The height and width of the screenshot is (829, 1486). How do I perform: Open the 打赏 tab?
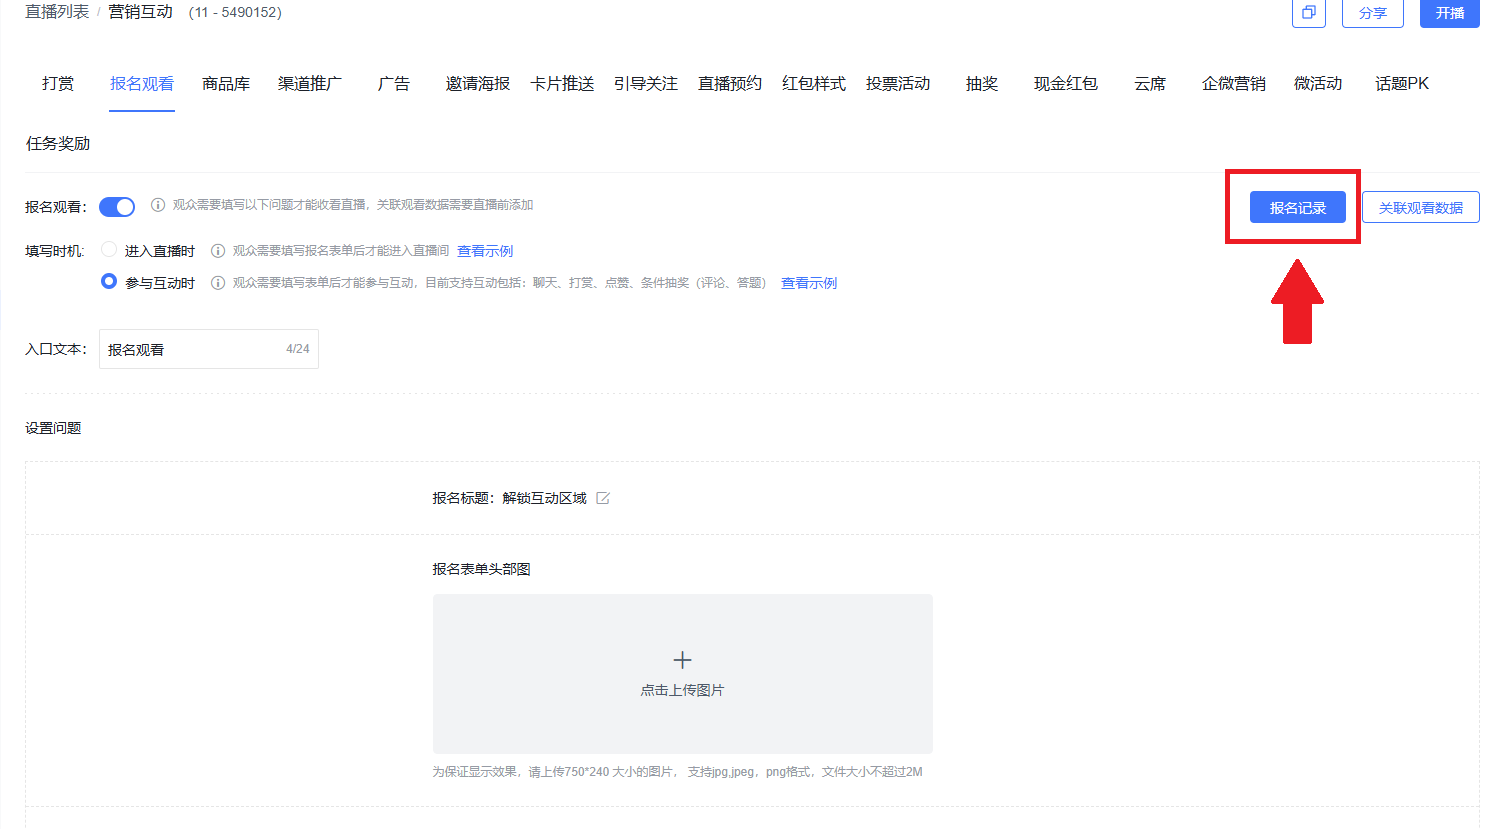click(x=58, y=84)
